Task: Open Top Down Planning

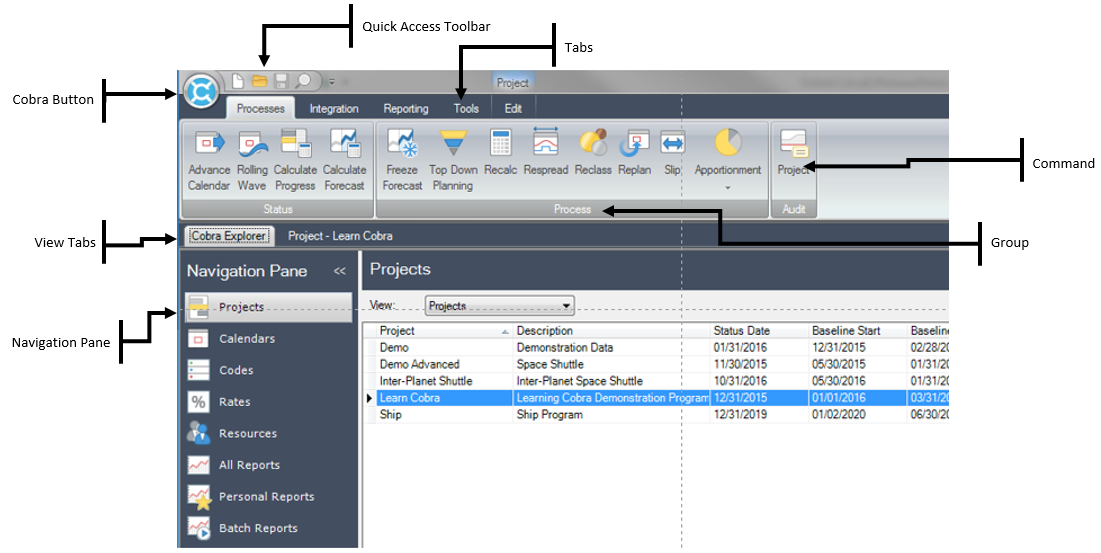Action: (x=453, y=145)
